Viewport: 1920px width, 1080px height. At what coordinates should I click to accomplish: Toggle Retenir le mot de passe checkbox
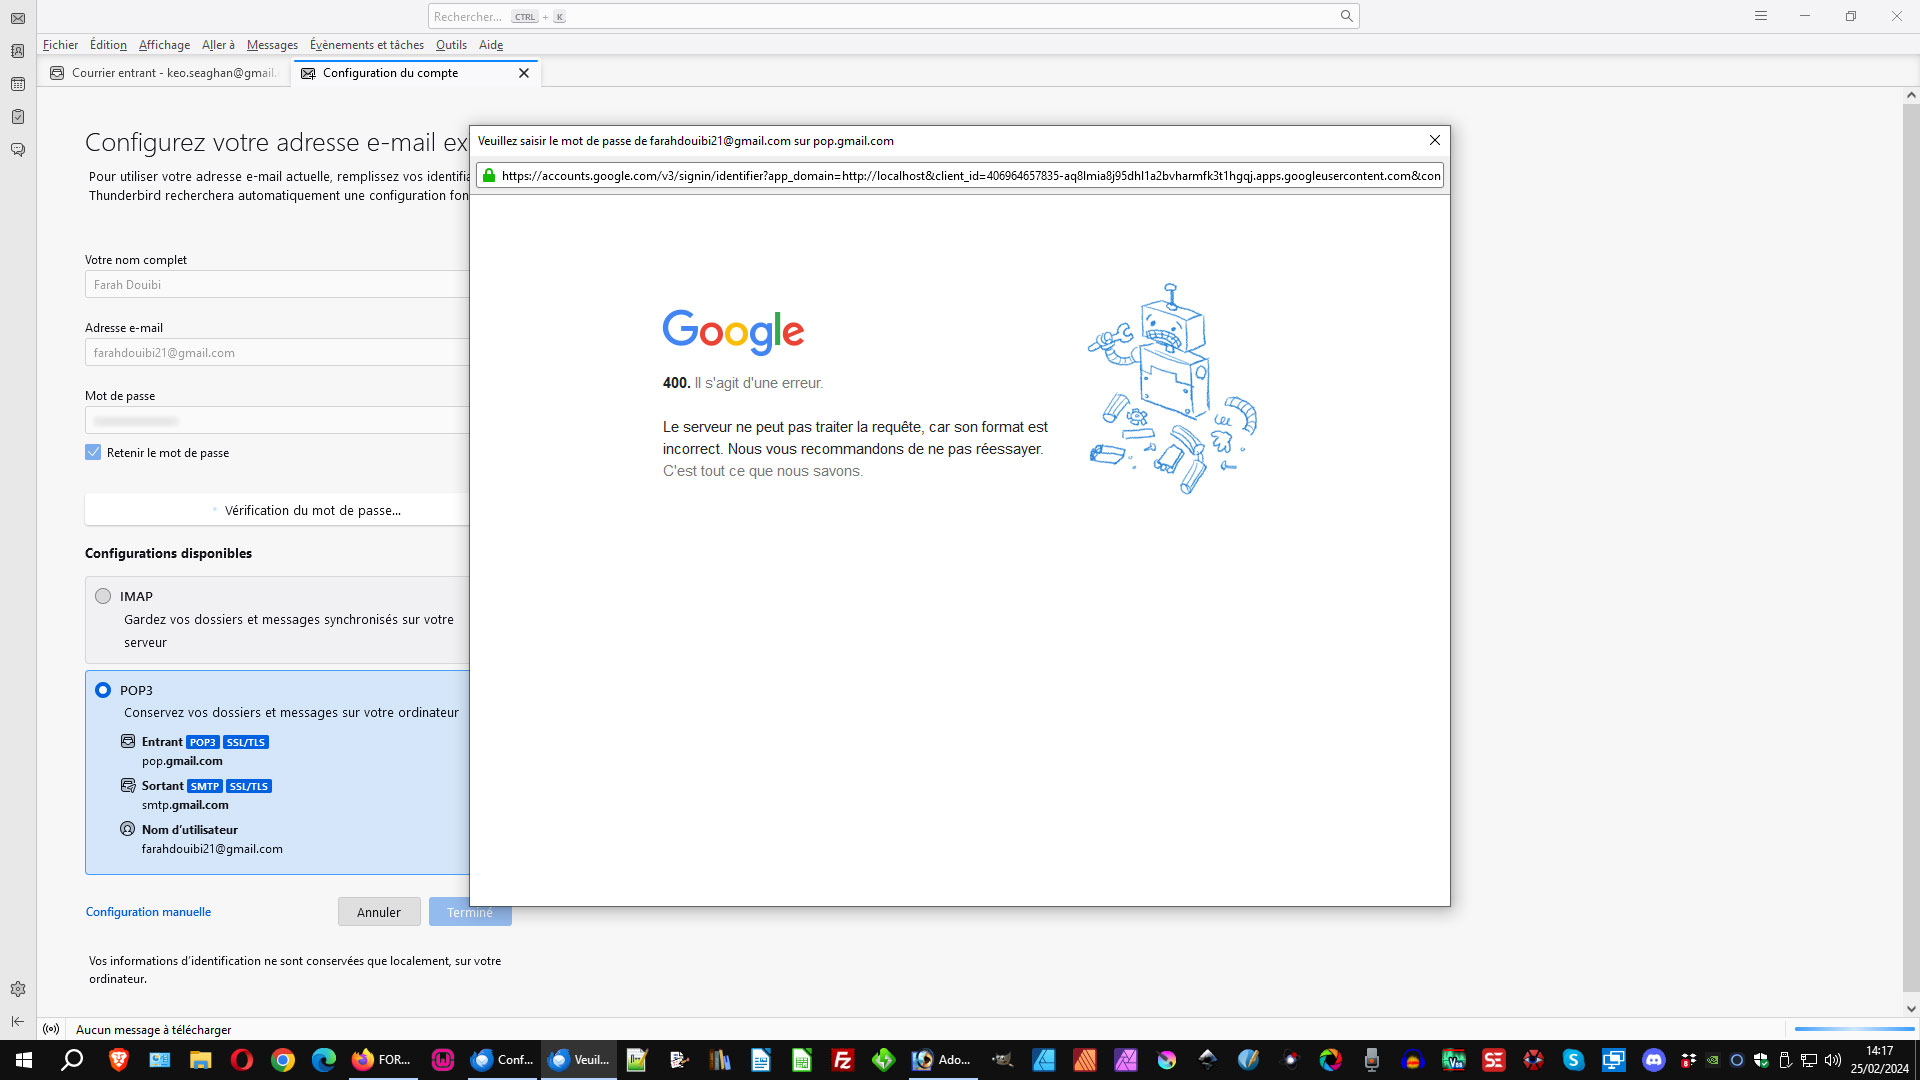[93, 453]
